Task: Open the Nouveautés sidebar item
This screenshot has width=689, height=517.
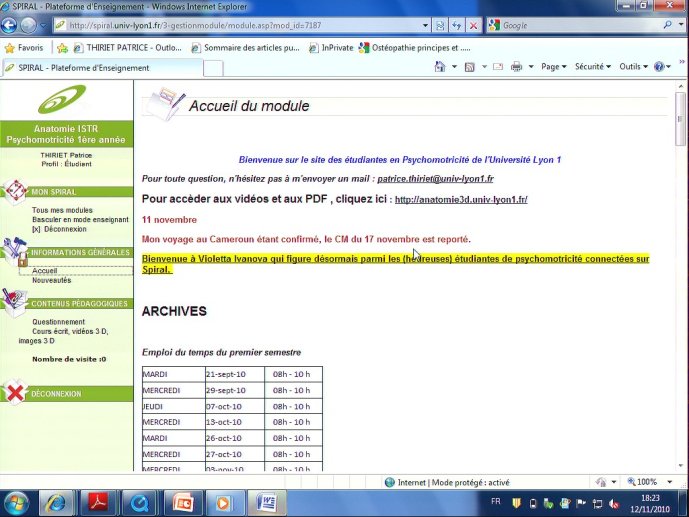Action: 51,280
